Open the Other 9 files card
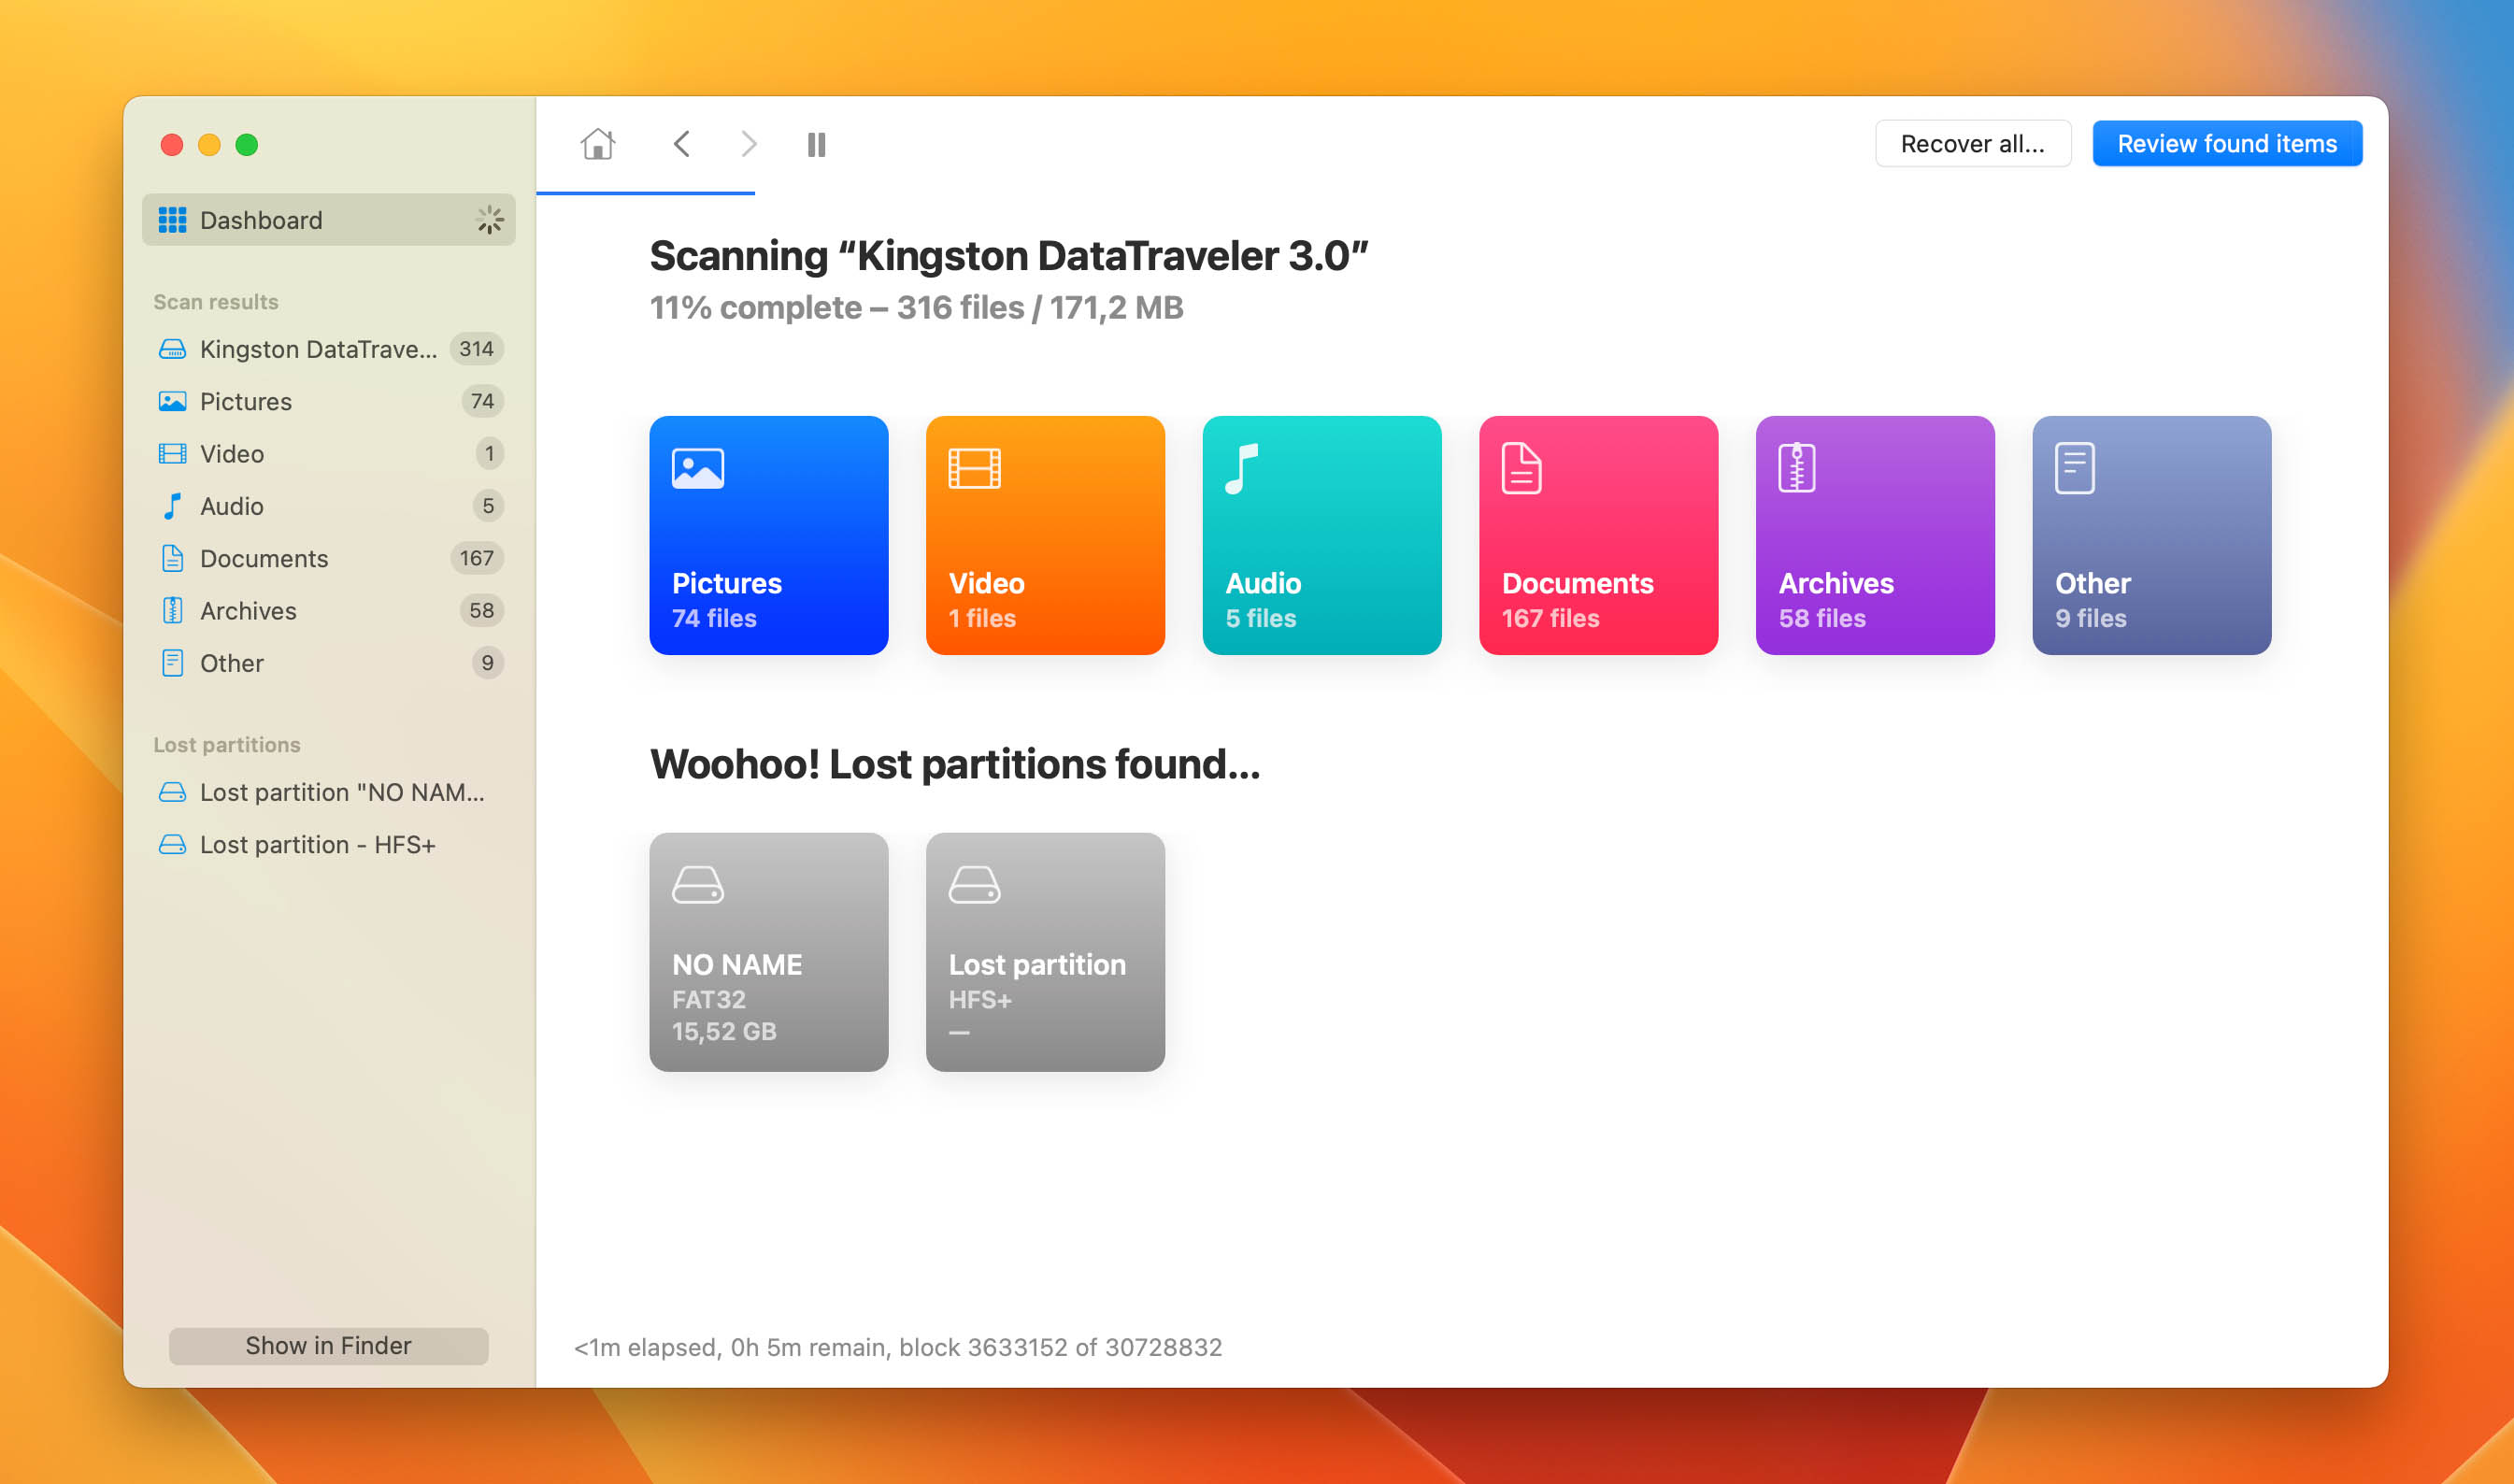The width and height of the screenshot is (2514, 1484). tap(2151, 535)
